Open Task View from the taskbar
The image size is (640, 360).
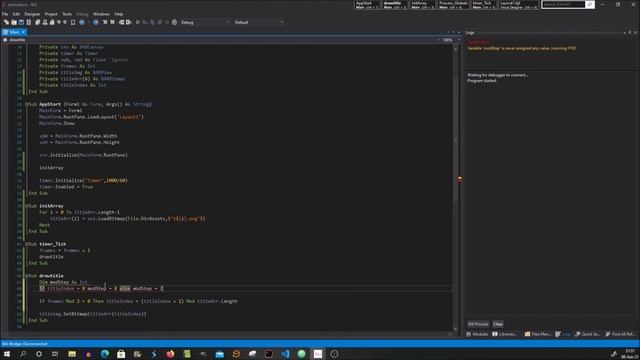click(x=55, y=354)
